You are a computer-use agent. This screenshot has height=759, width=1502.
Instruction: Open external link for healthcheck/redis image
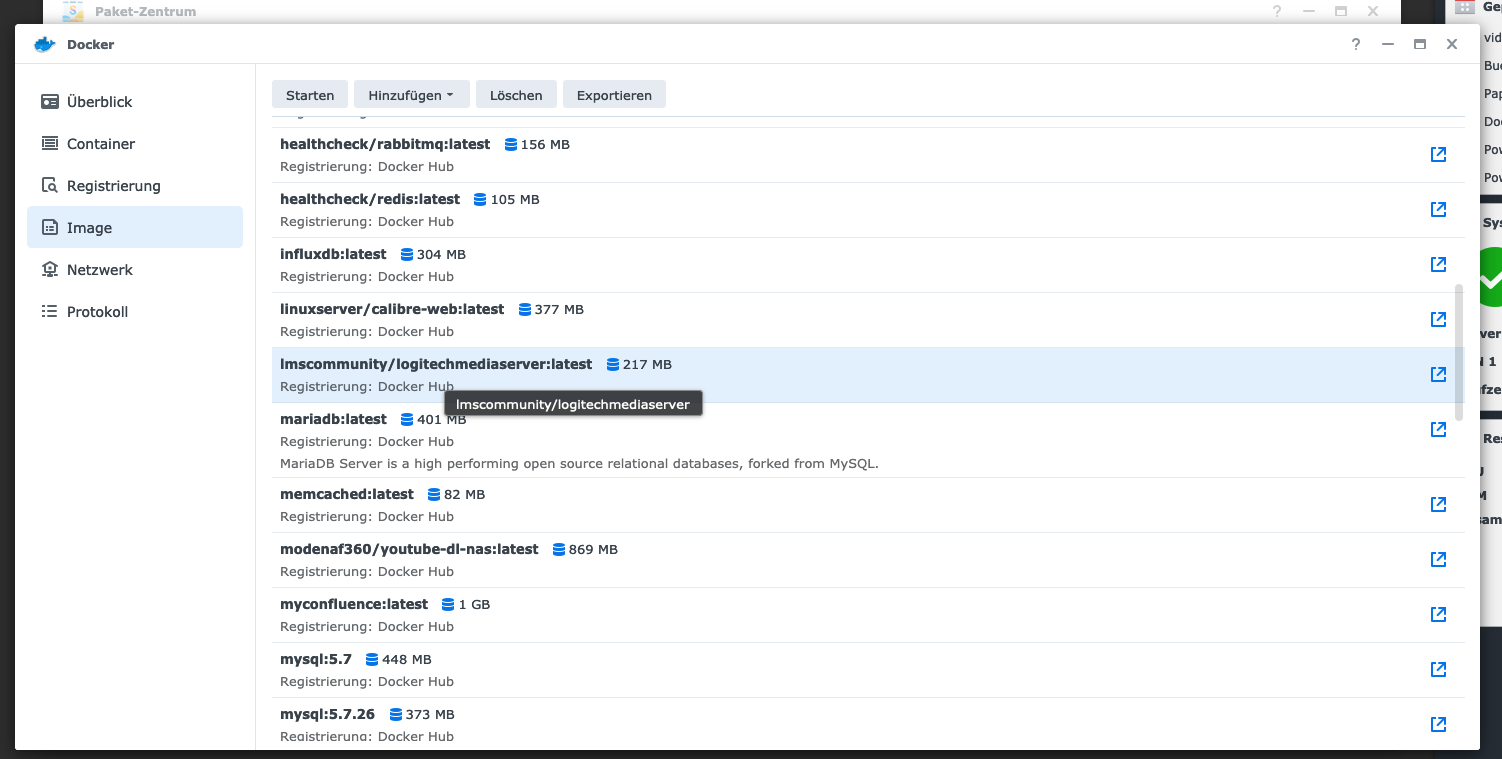(x=1438, y=209)
